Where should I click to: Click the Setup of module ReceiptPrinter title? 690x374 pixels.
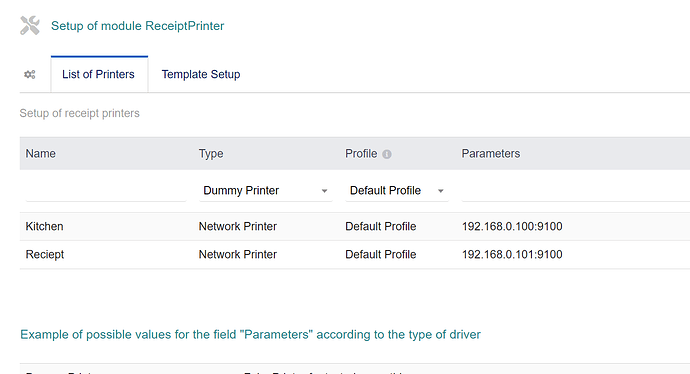[137, 26]
